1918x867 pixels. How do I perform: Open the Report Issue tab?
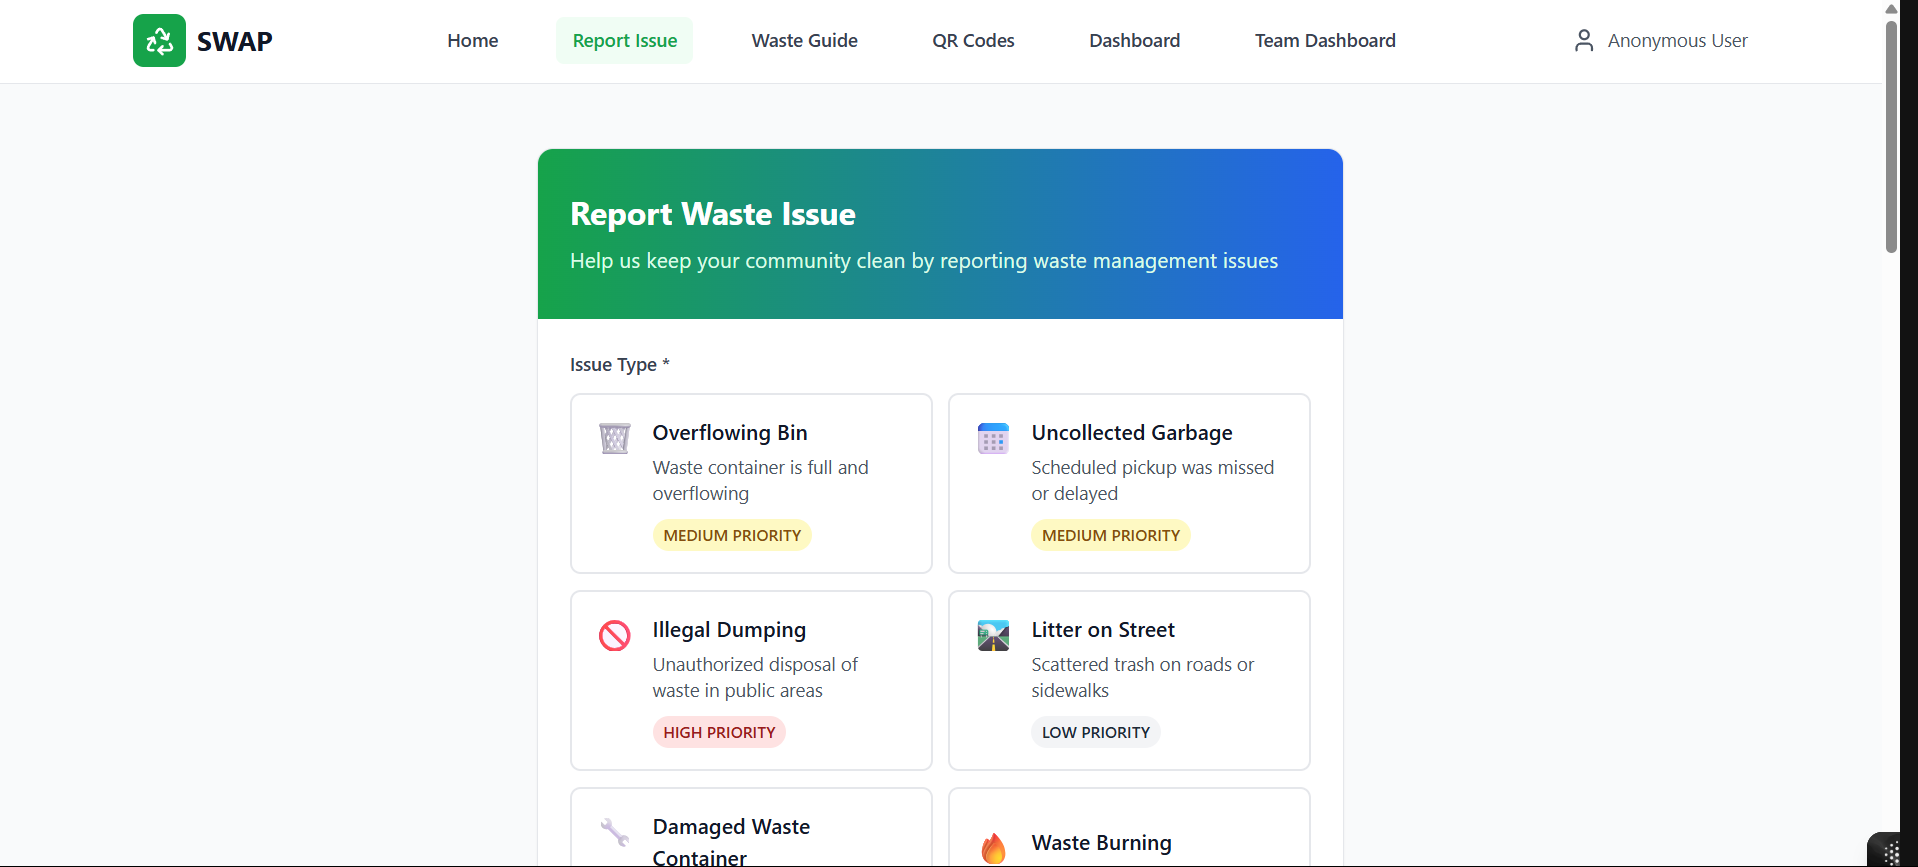[625, 41]
